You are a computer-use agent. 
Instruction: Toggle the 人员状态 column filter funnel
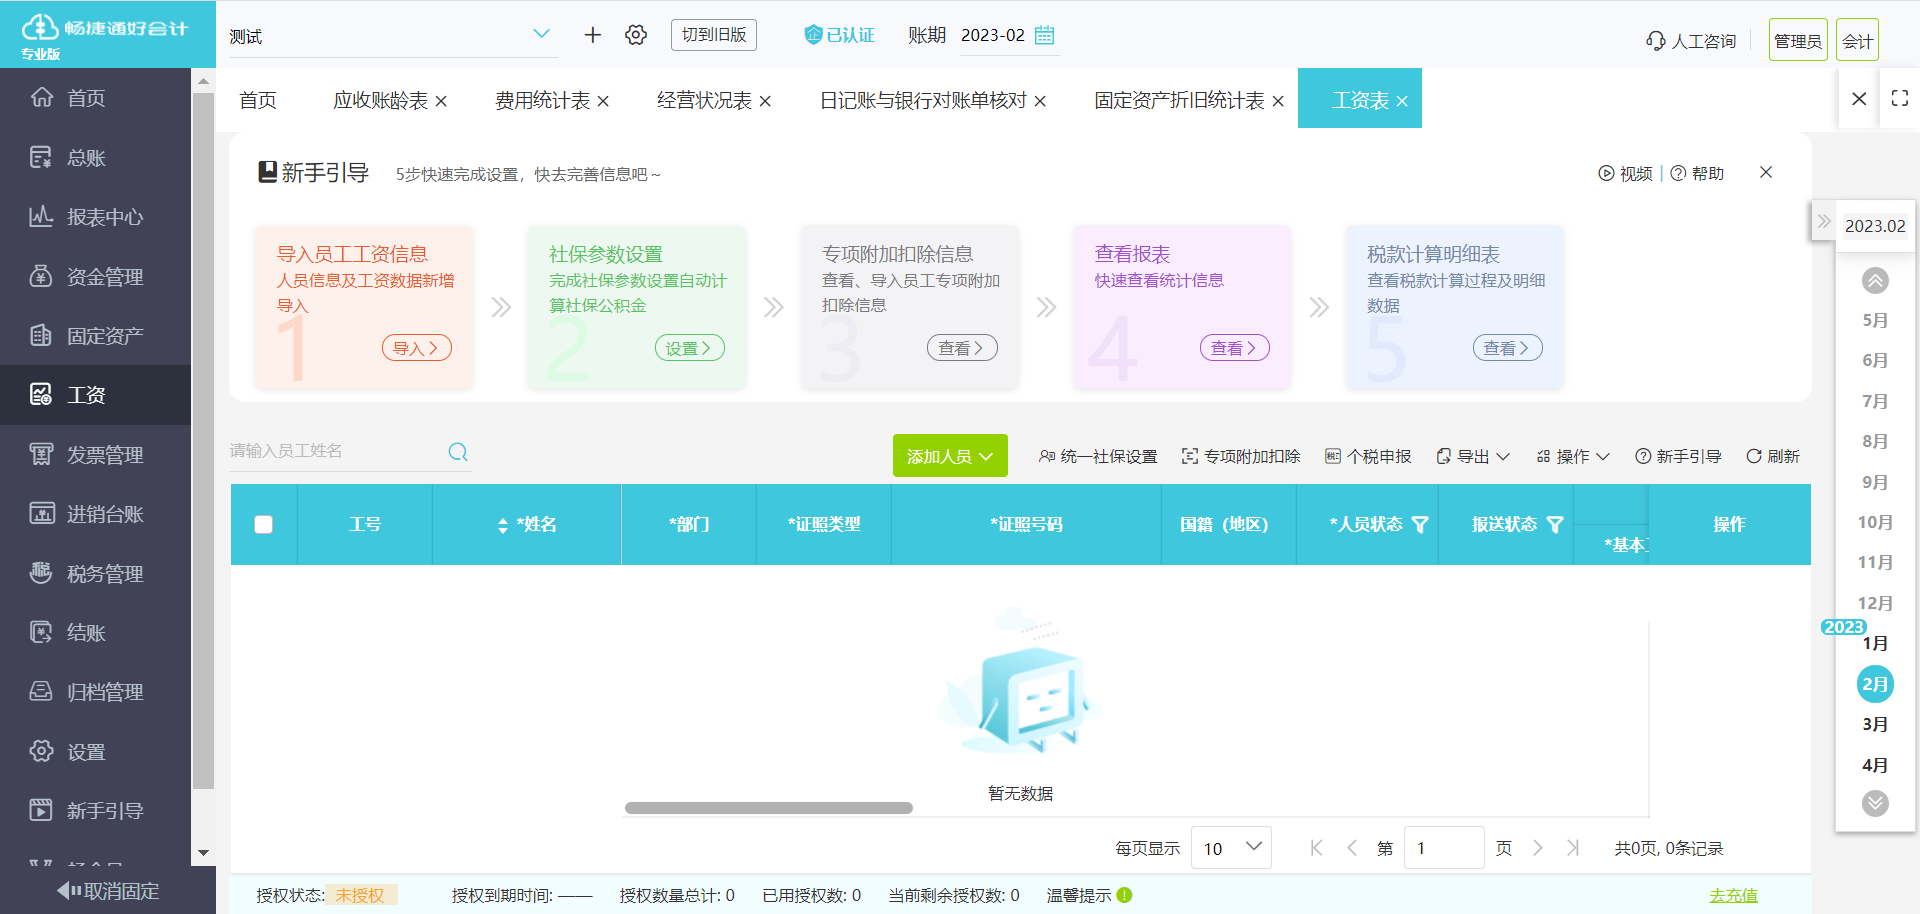coord(1419,524)
